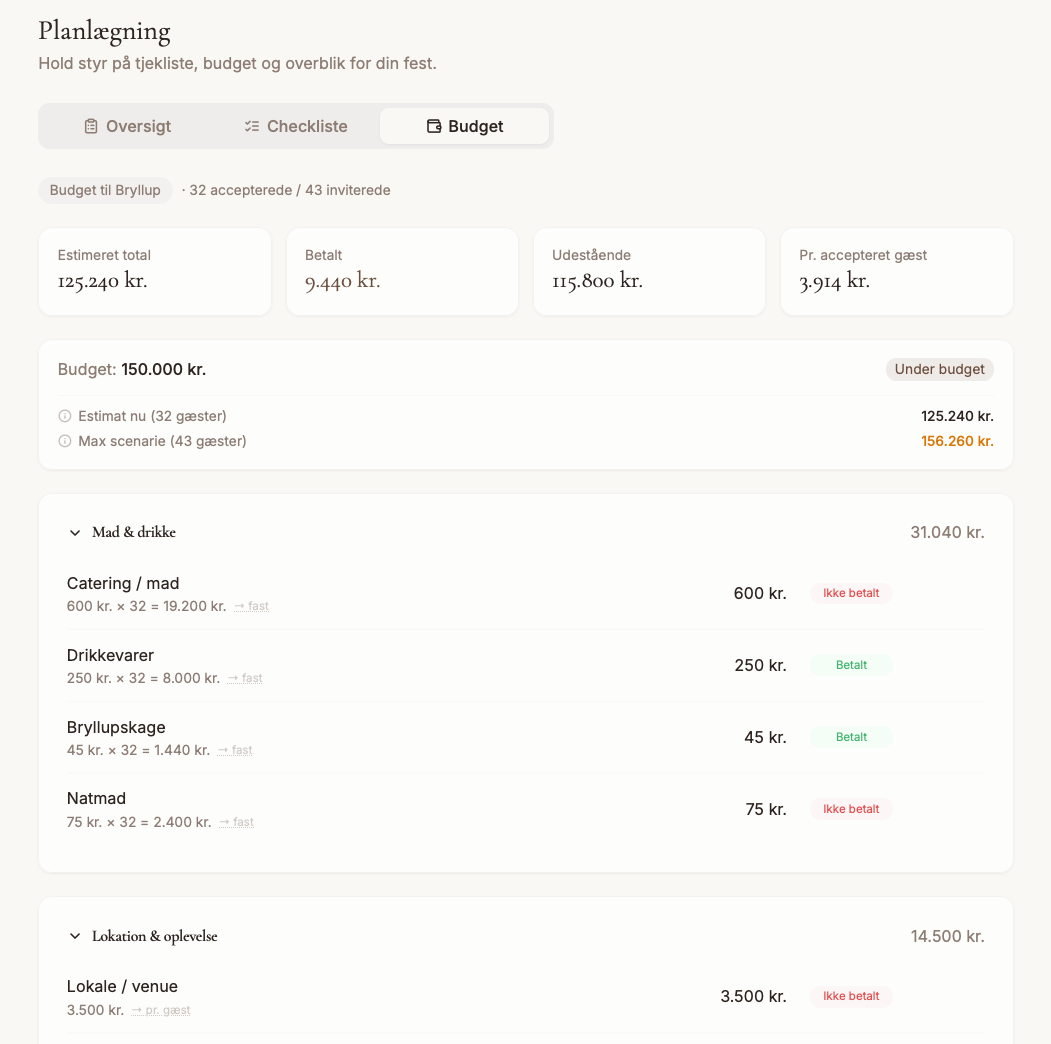The width and height of the screenshot is (1051, 1044).
Task: Click info icon next to Estimat nu
Action: coord(65,416)
